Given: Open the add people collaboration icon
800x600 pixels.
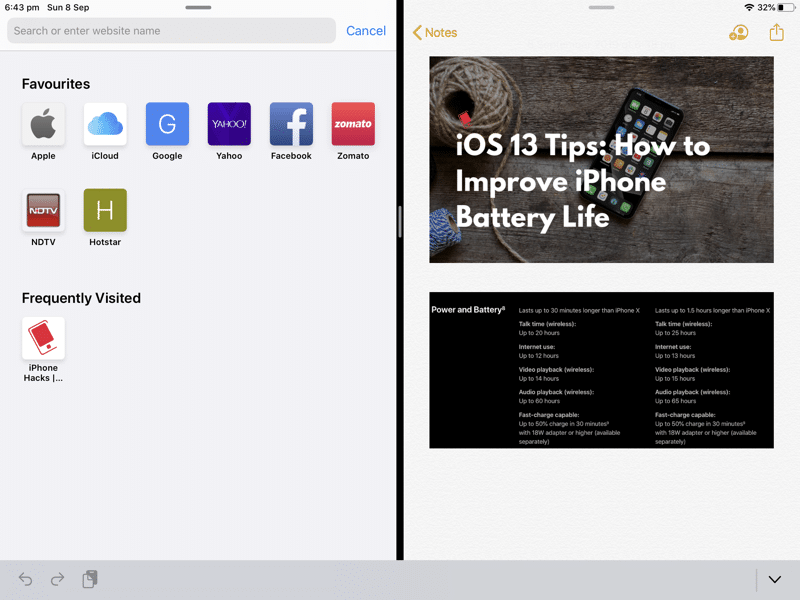Looking at the screenshot, I should [739, 33].
